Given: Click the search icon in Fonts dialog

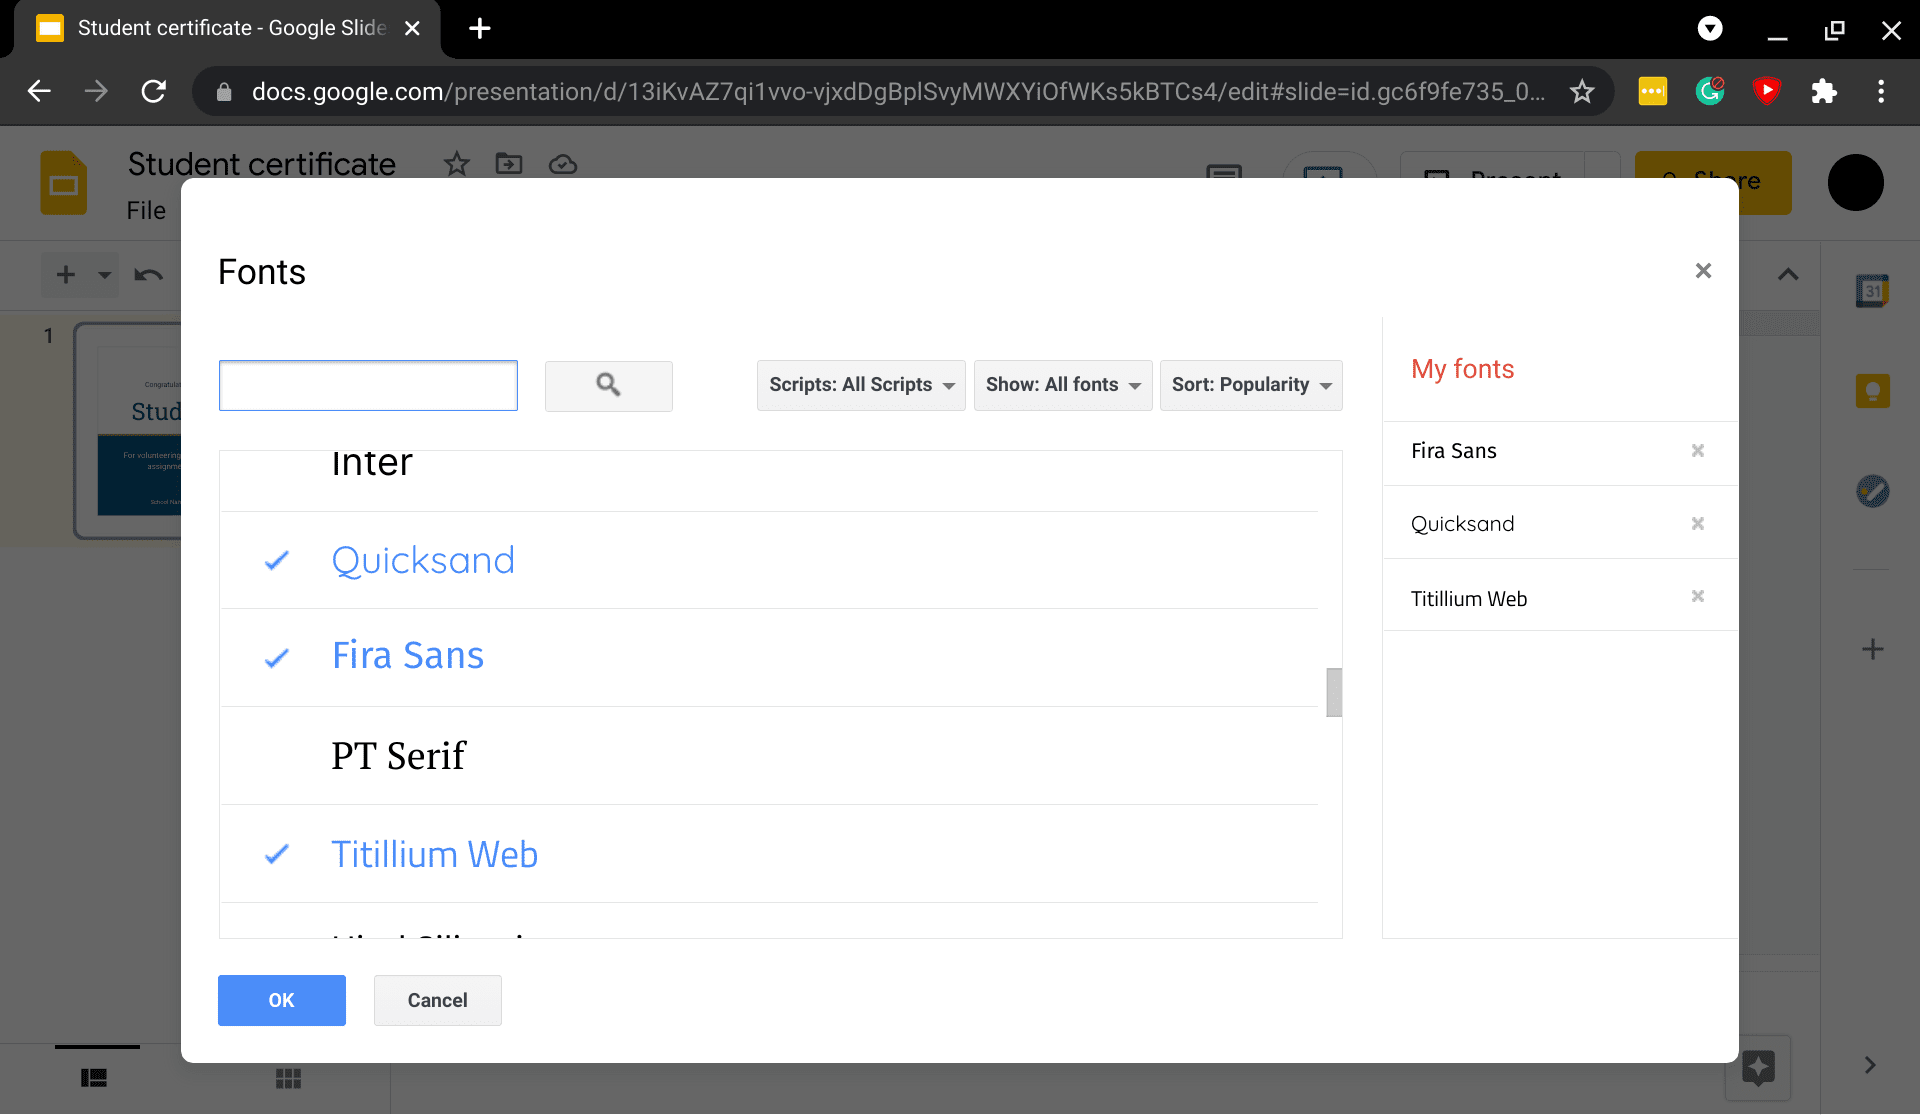Looking at the screenshot, I should pyautogui.click(x=609, y=385).
